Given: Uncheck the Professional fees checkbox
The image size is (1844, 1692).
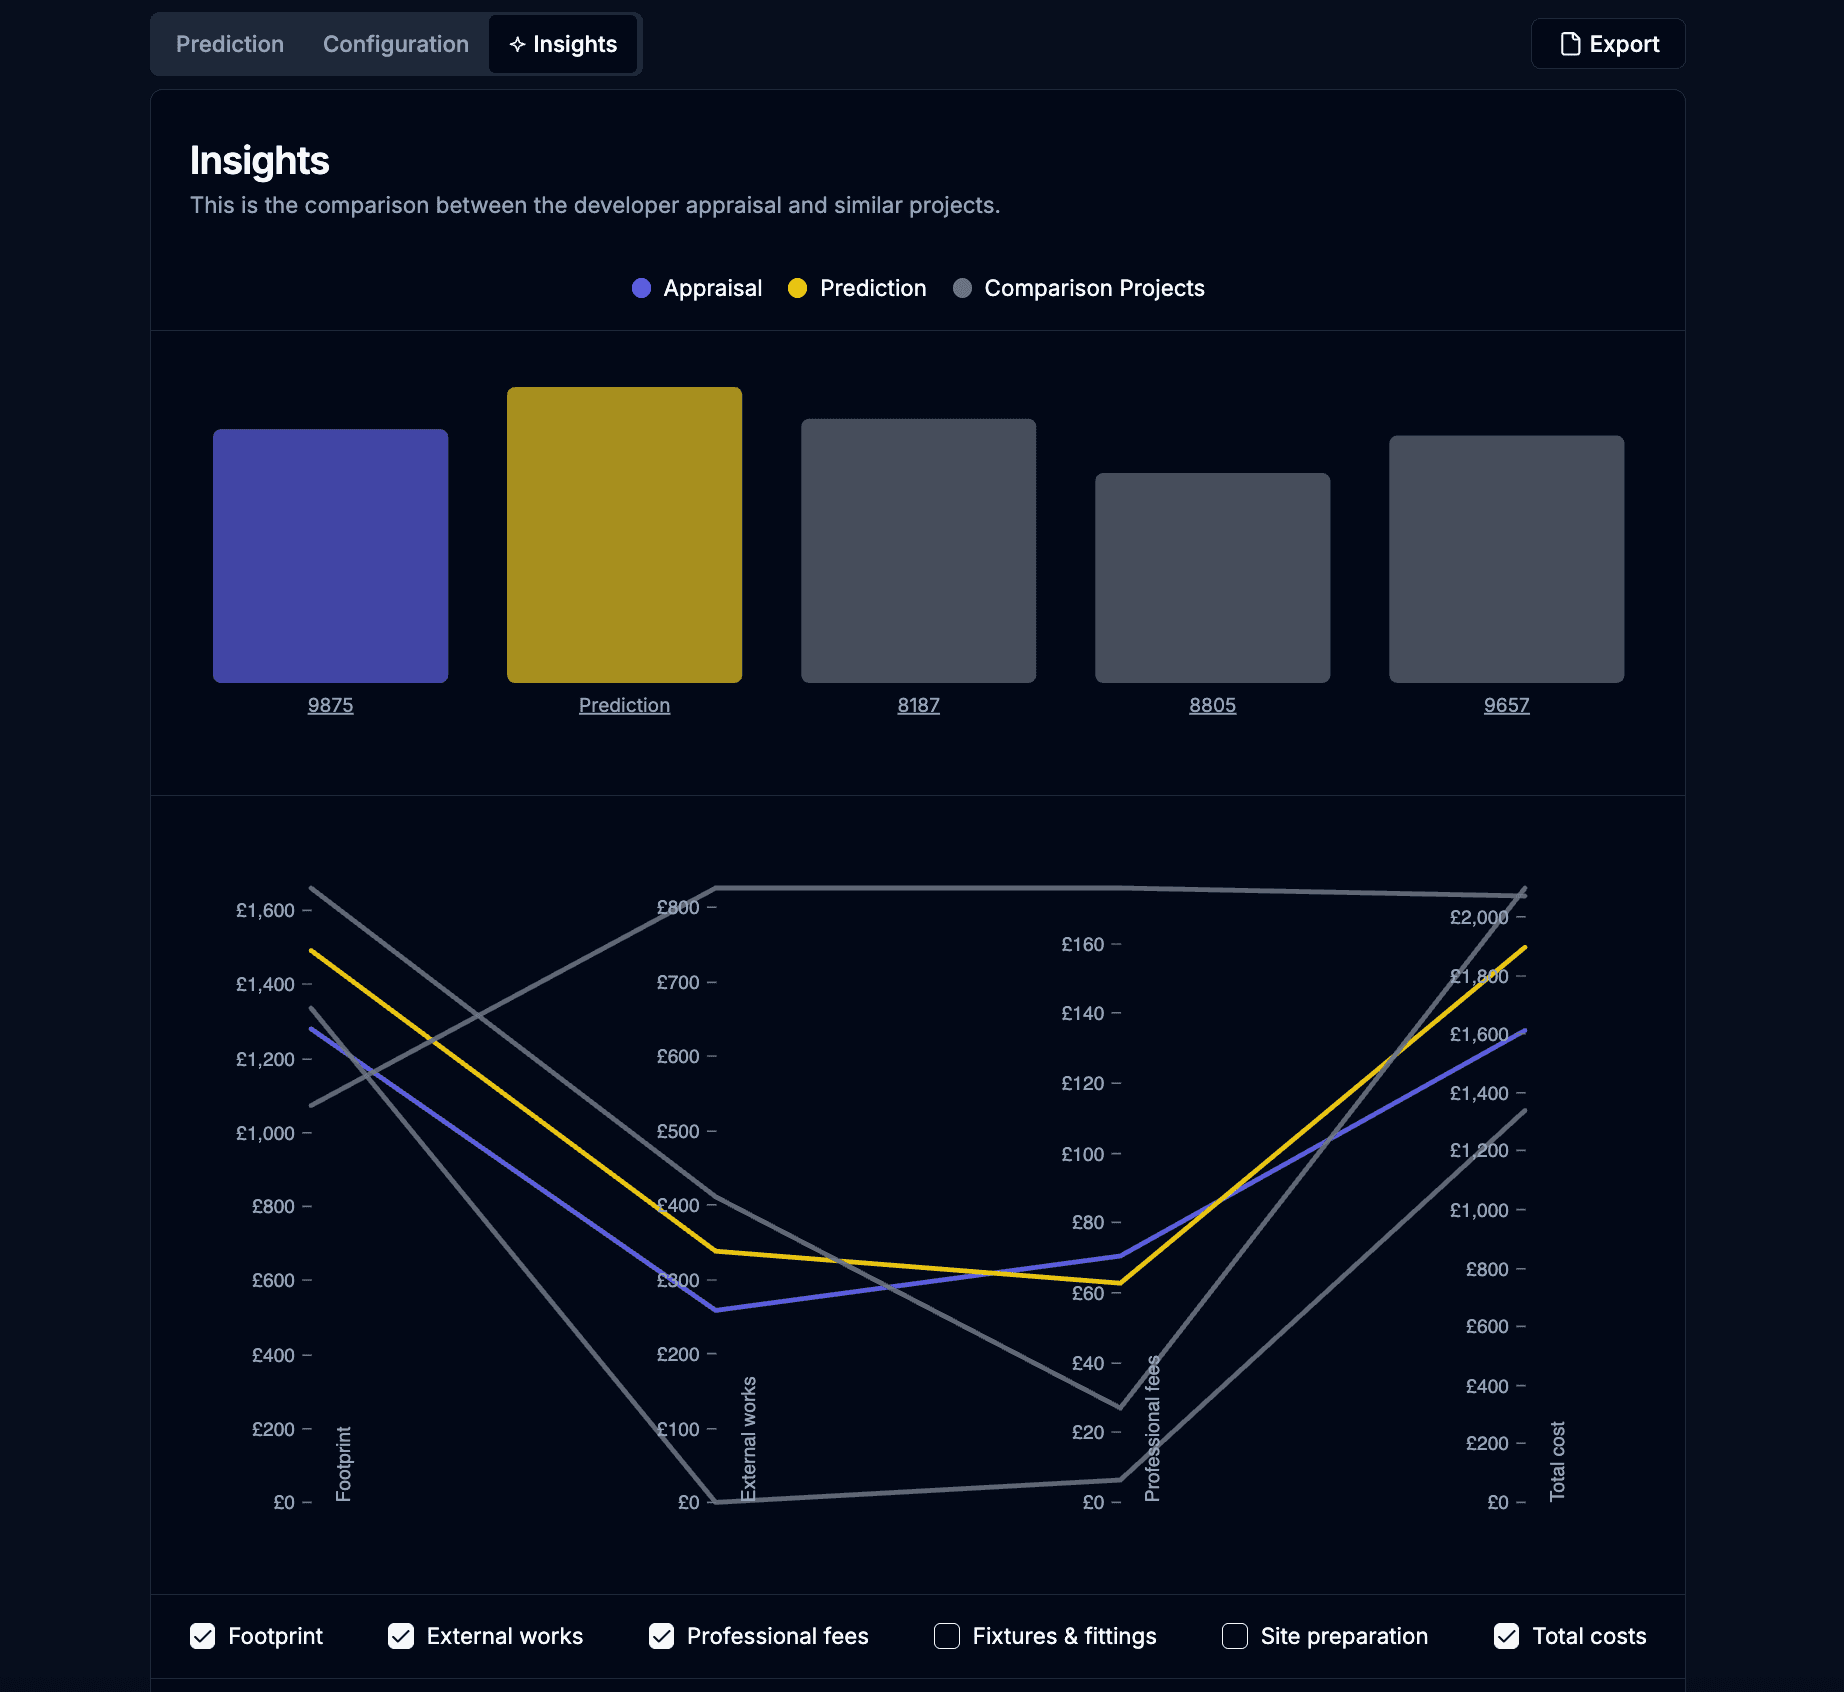Looking at the screenshot, I should tap(661, 1636).
